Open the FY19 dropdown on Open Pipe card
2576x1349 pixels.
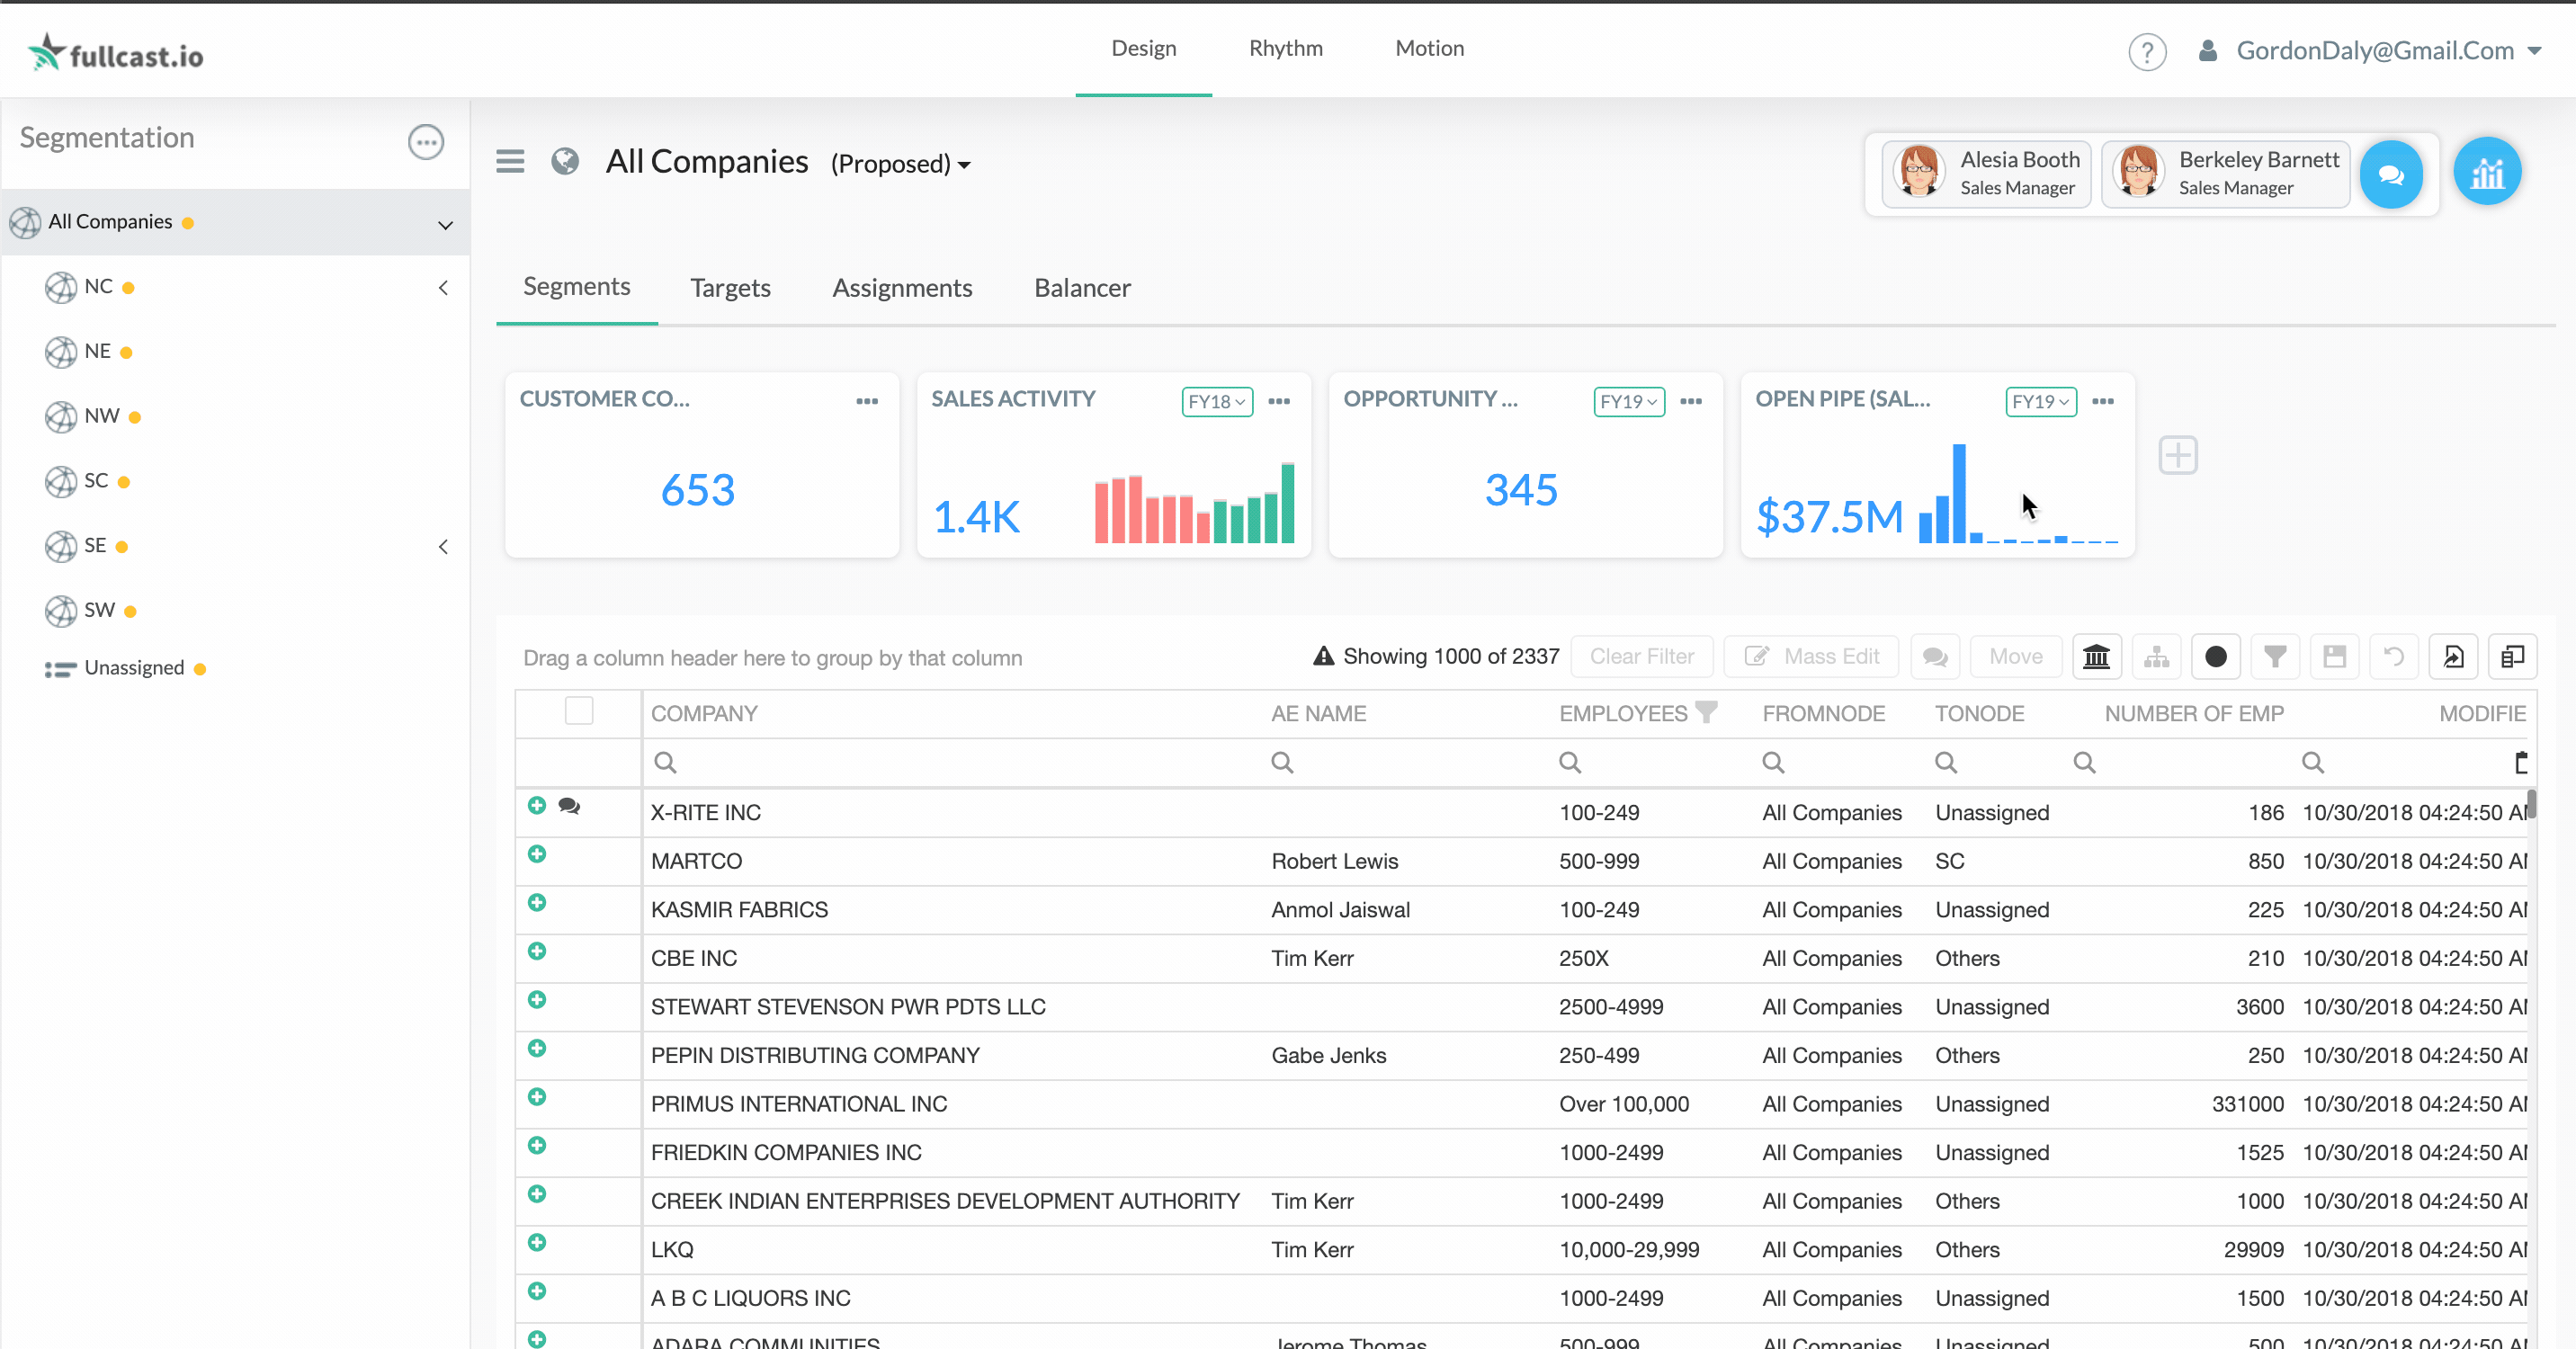2041,402
